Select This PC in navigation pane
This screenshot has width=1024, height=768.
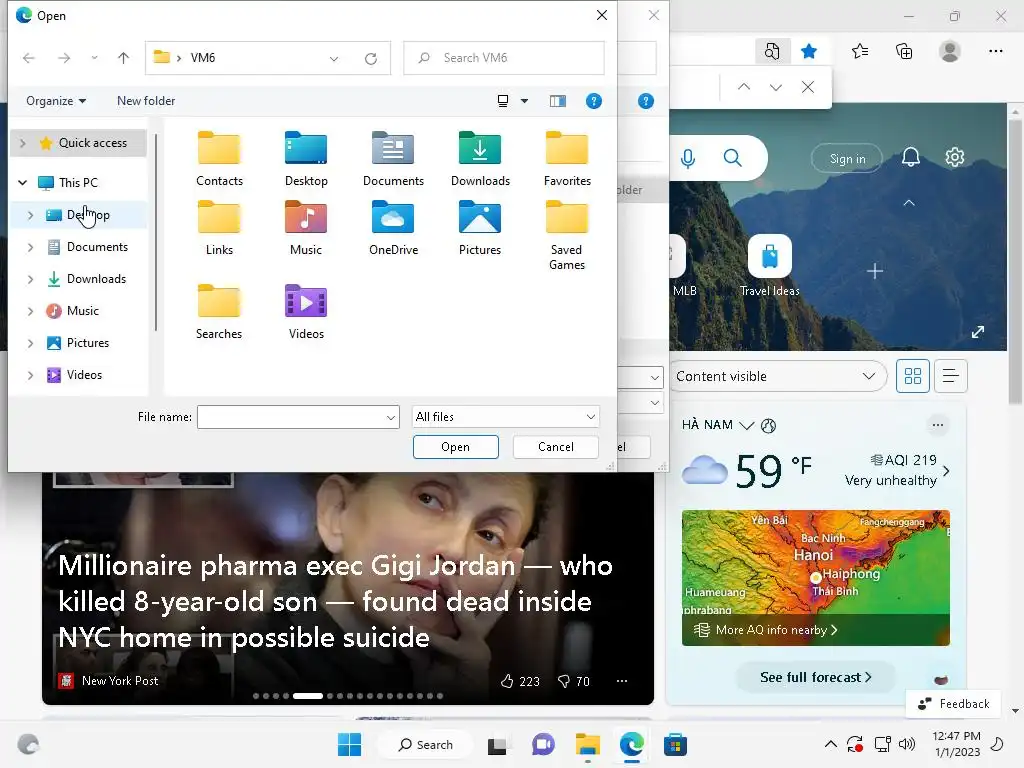(x=78, y=183)
